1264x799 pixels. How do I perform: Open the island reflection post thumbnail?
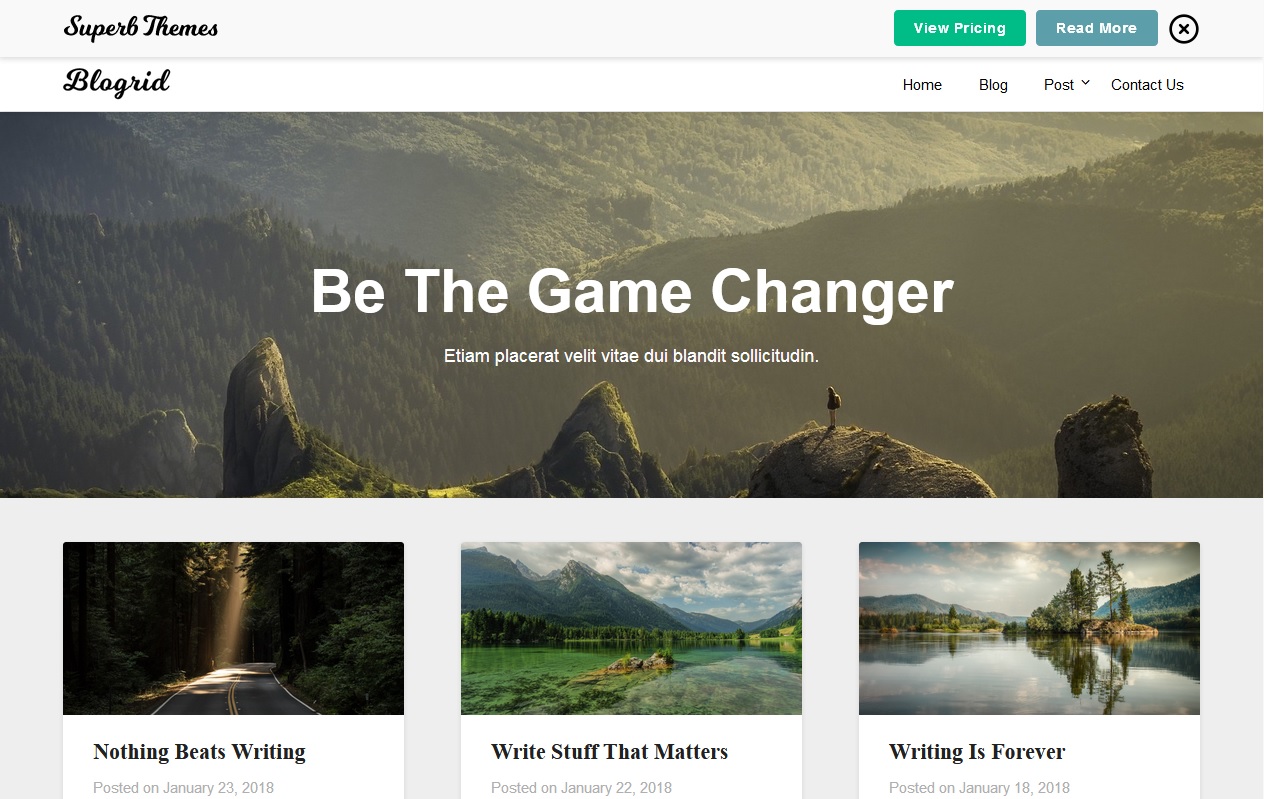point(1029,628)
